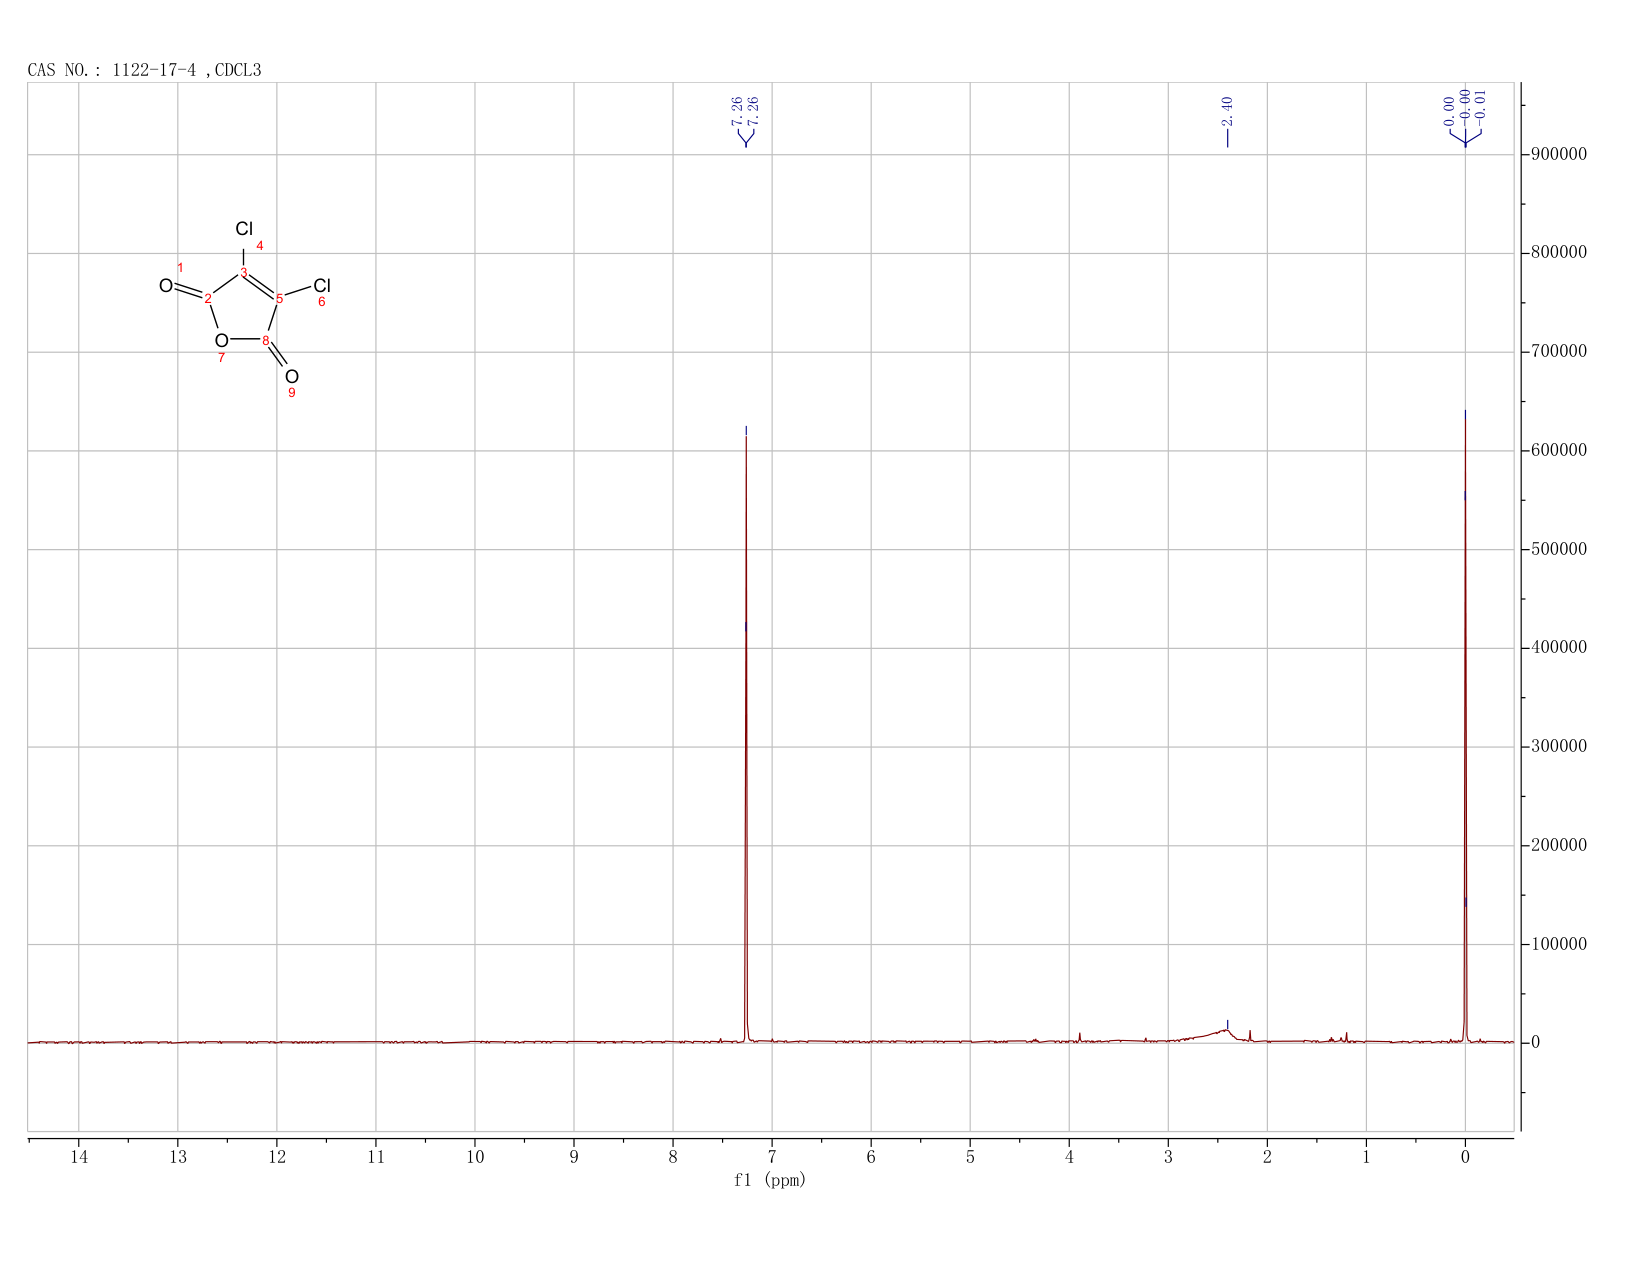Click the 600000 intensity axis label
Screen dimensions: 1650x1275
click(1558, 451)
